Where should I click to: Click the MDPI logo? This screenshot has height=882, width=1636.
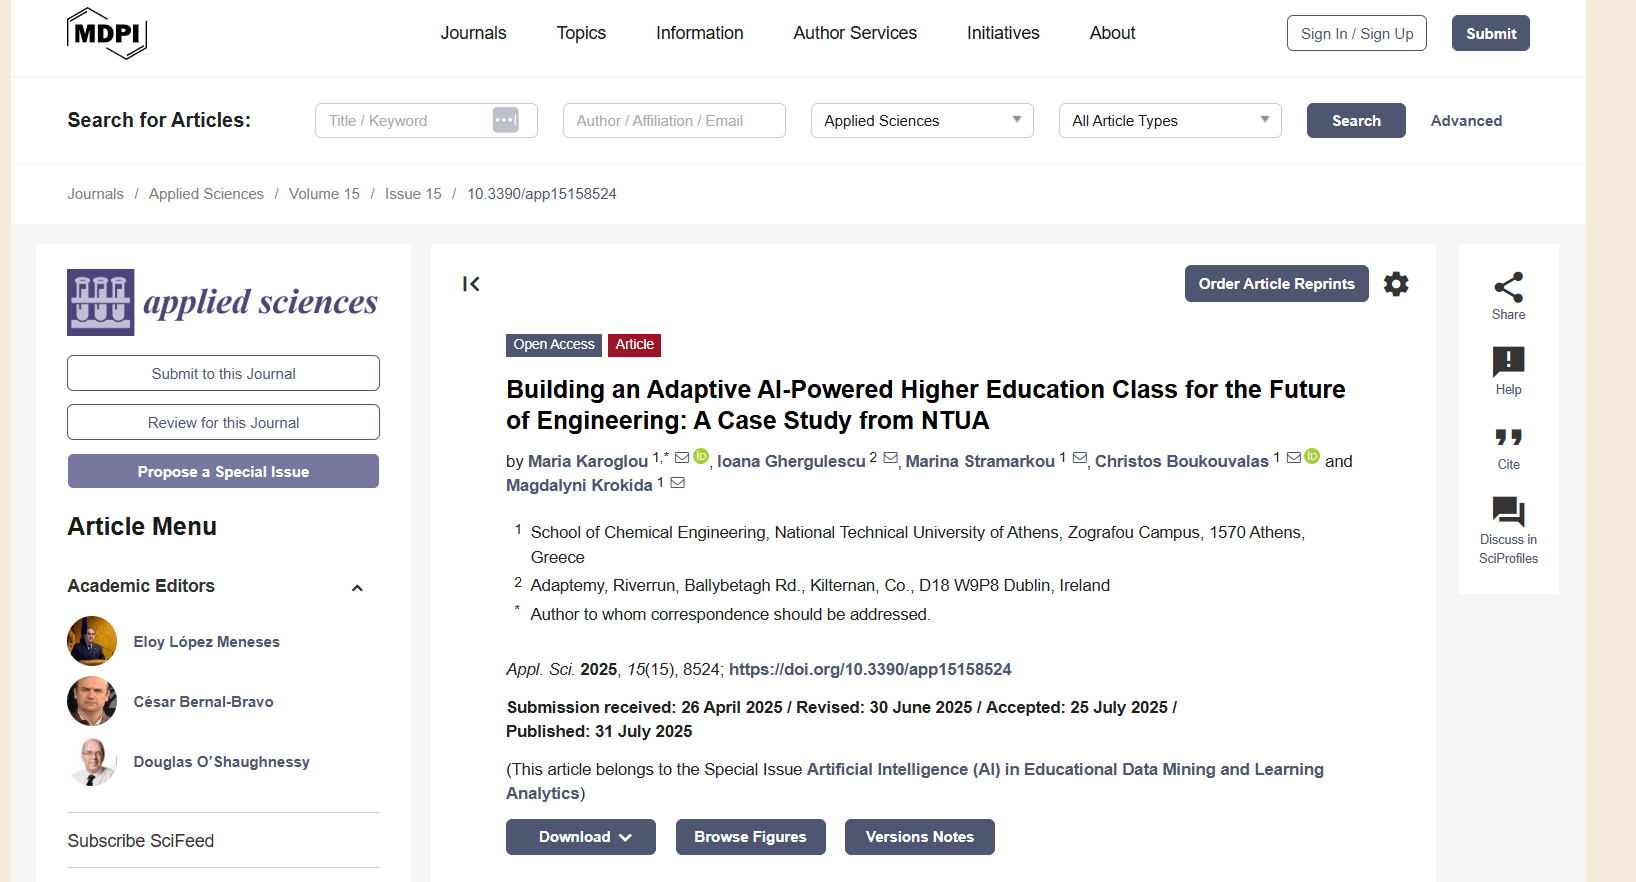click(x=107, y=33)
